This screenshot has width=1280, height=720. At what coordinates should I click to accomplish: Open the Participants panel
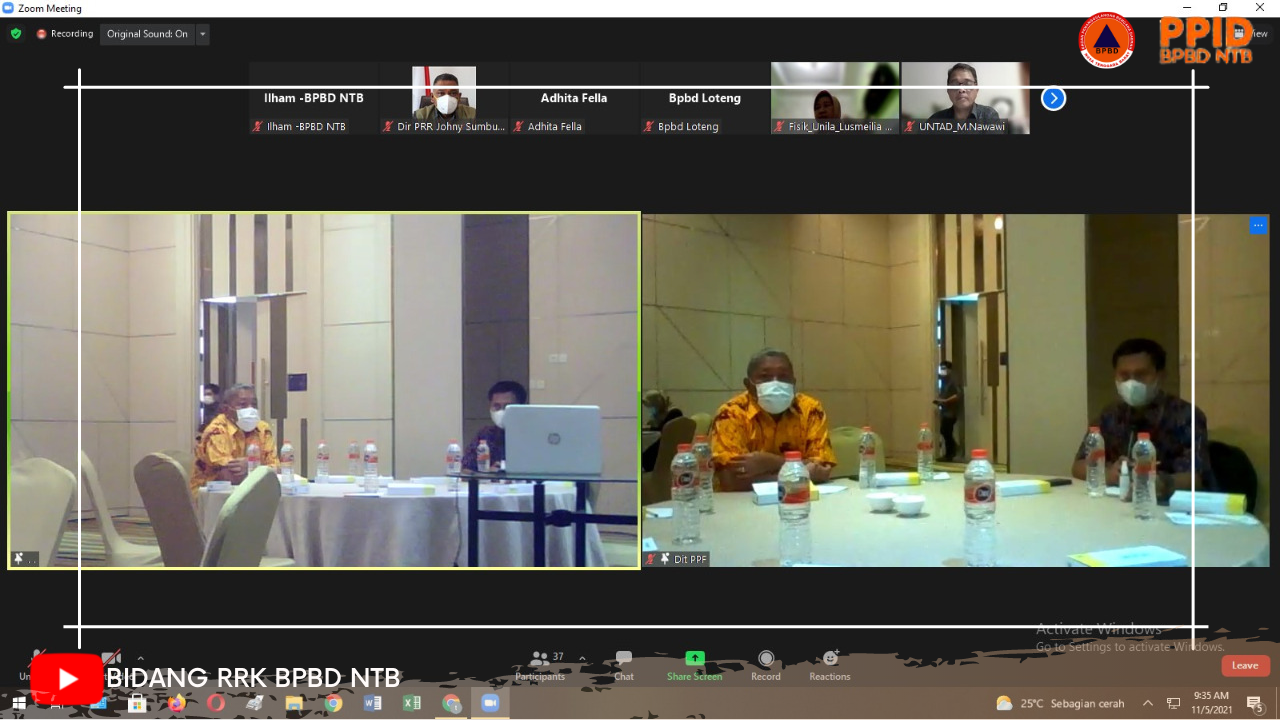point(540,664)
